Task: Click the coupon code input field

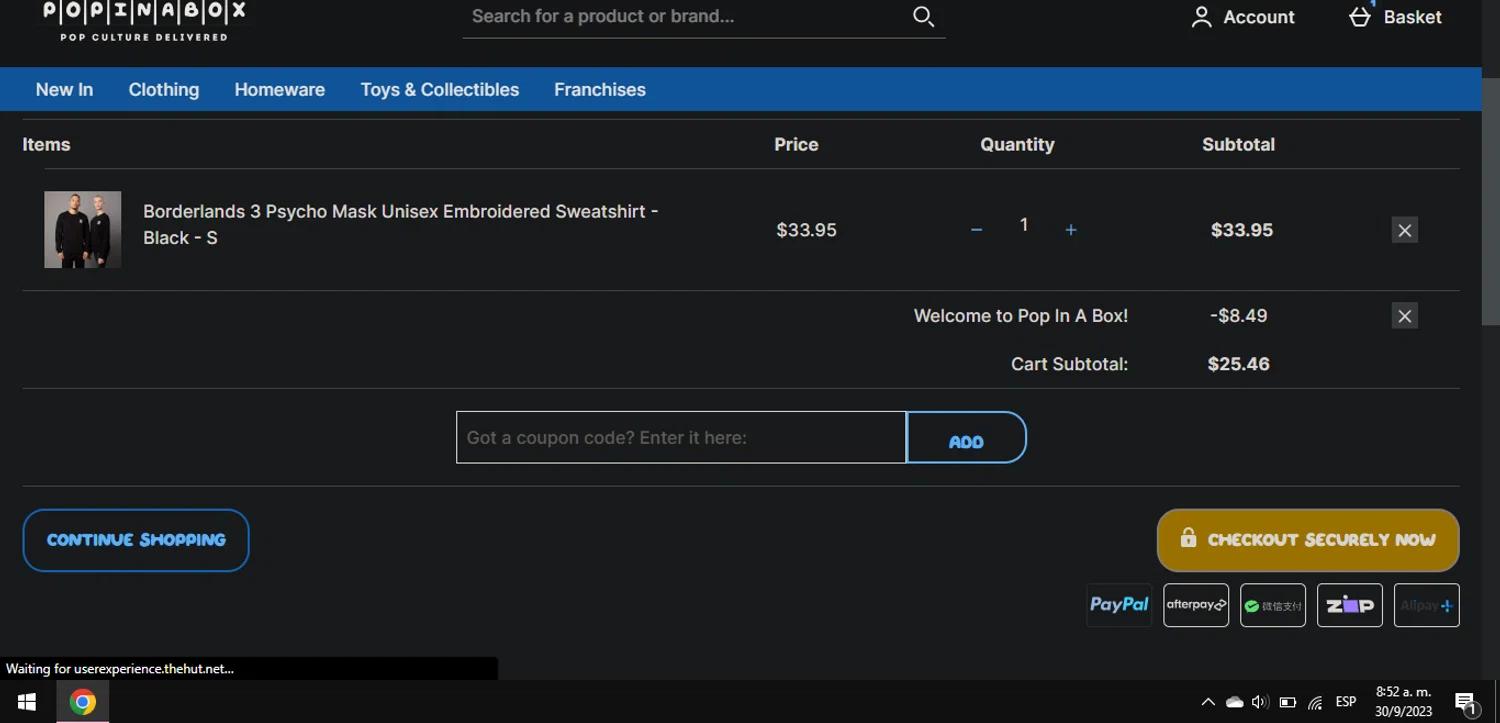Action: point(681,437)
